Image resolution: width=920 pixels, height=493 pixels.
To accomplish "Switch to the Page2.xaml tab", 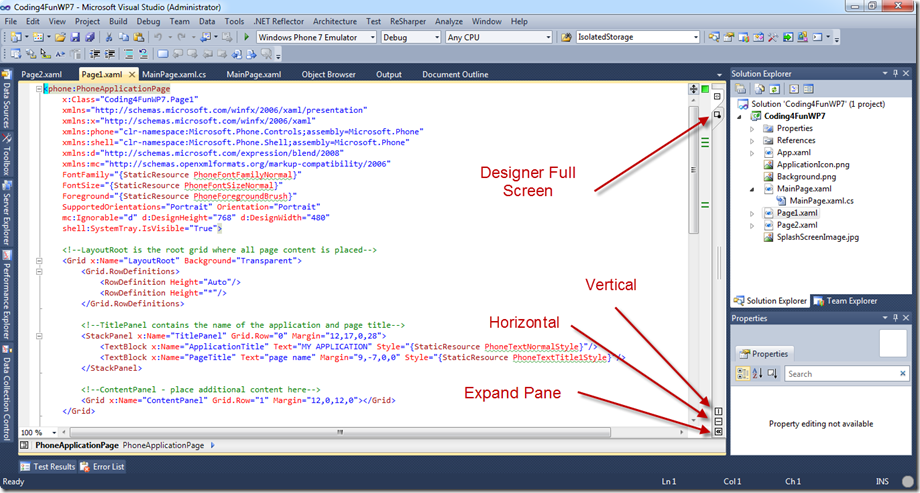I will coord(41,75).
